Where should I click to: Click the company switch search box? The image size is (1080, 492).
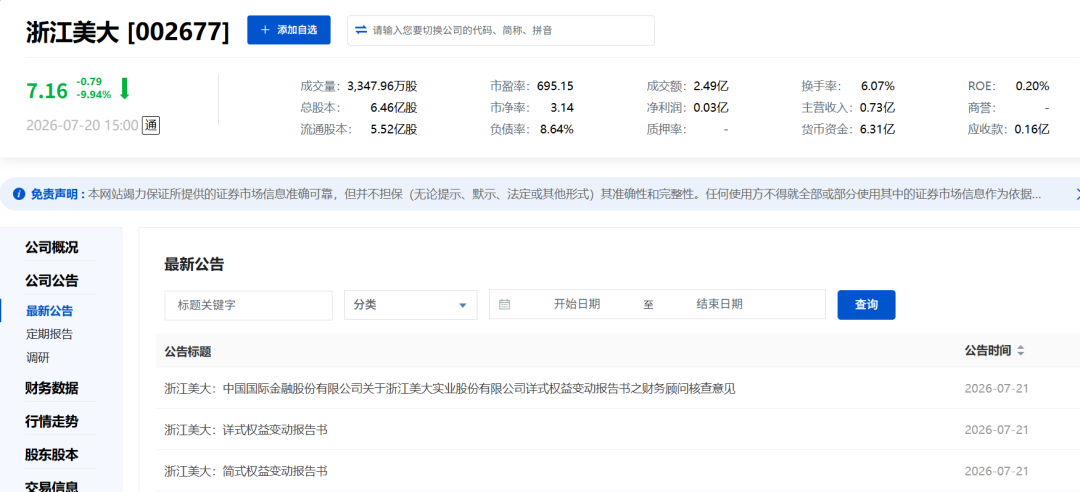(501, 30)
